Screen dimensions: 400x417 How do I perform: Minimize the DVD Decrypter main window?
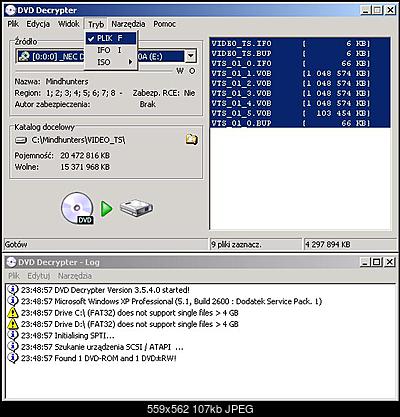coord(366,10)
